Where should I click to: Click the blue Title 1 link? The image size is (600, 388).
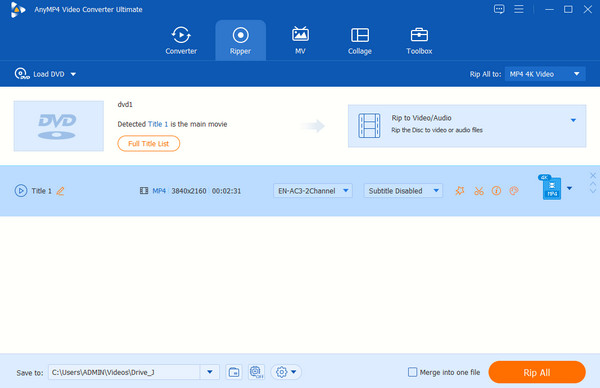(x=158, y=124)
